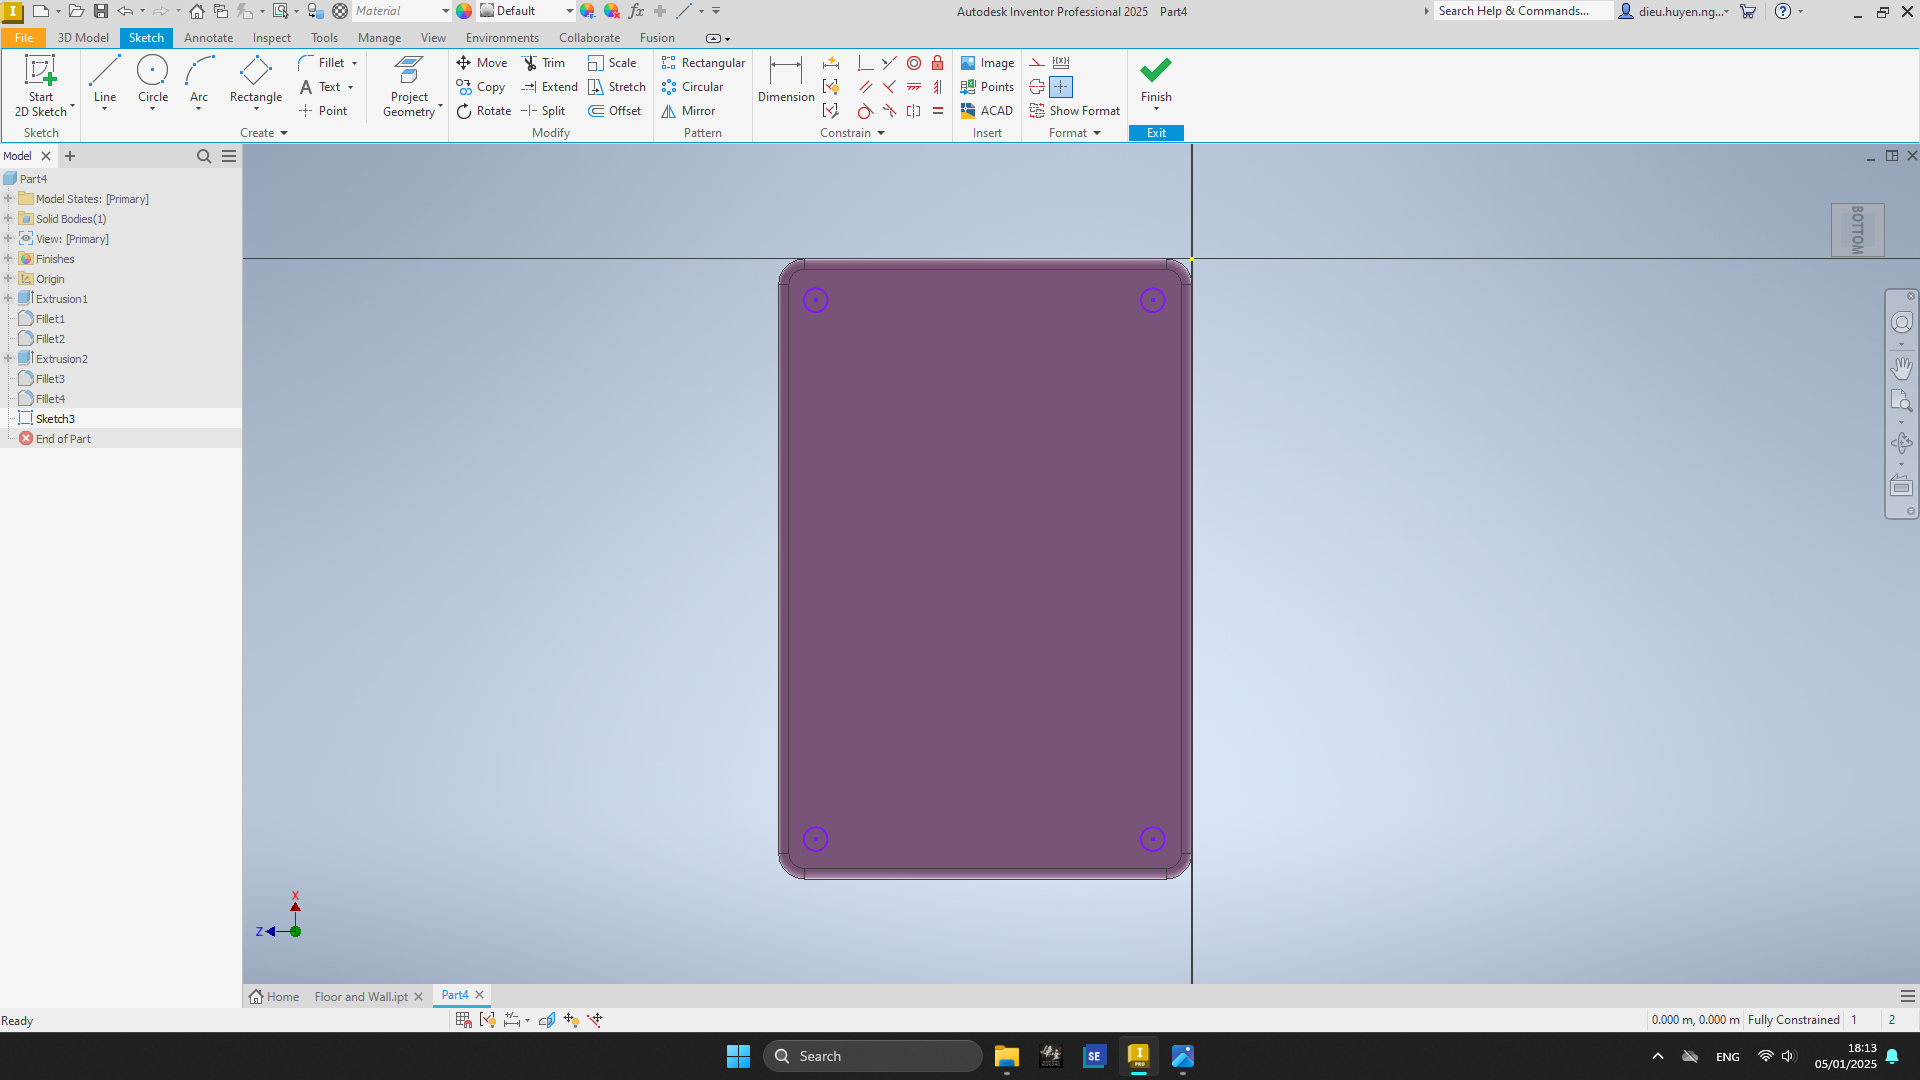
Task: Toggle Show All Constraints in status bar
Action: [487, 1020]
